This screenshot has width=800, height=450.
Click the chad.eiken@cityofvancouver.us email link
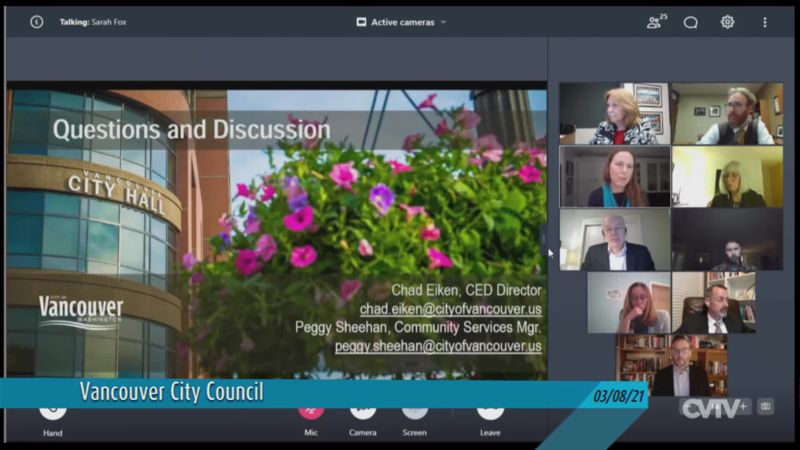pyautogui.click(x=451, y=309)
